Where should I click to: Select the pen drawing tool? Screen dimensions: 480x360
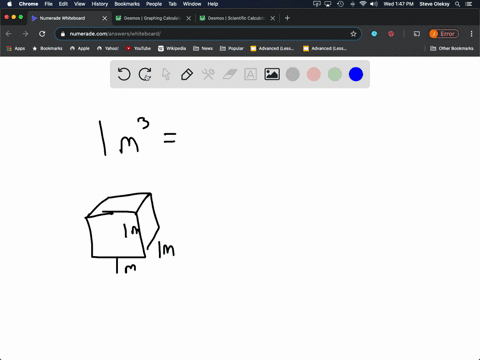[187, 74]
